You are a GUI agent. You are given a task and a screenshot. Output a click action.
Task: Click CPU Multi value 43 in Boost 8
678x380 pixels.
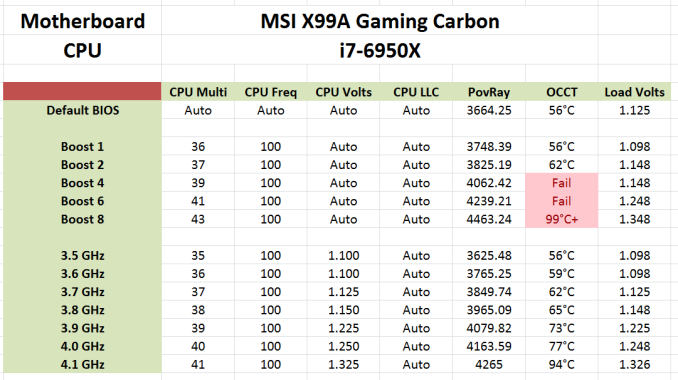[198, 219]
